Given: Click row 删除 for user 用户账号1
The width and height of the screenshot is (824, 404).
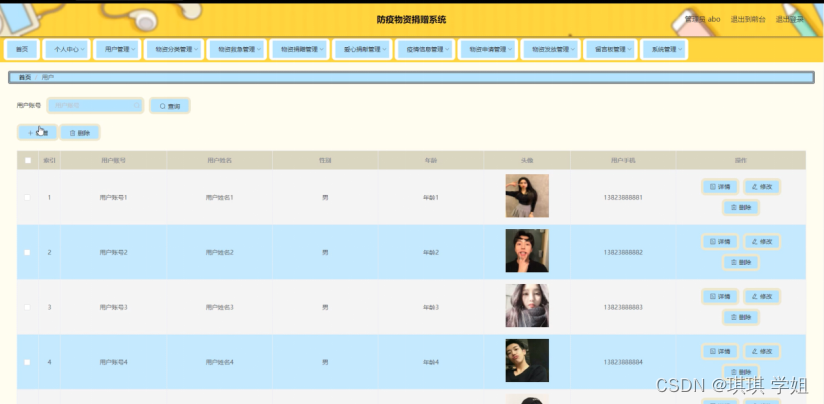Looking at the screenshot, I should (x=741, y=208).
